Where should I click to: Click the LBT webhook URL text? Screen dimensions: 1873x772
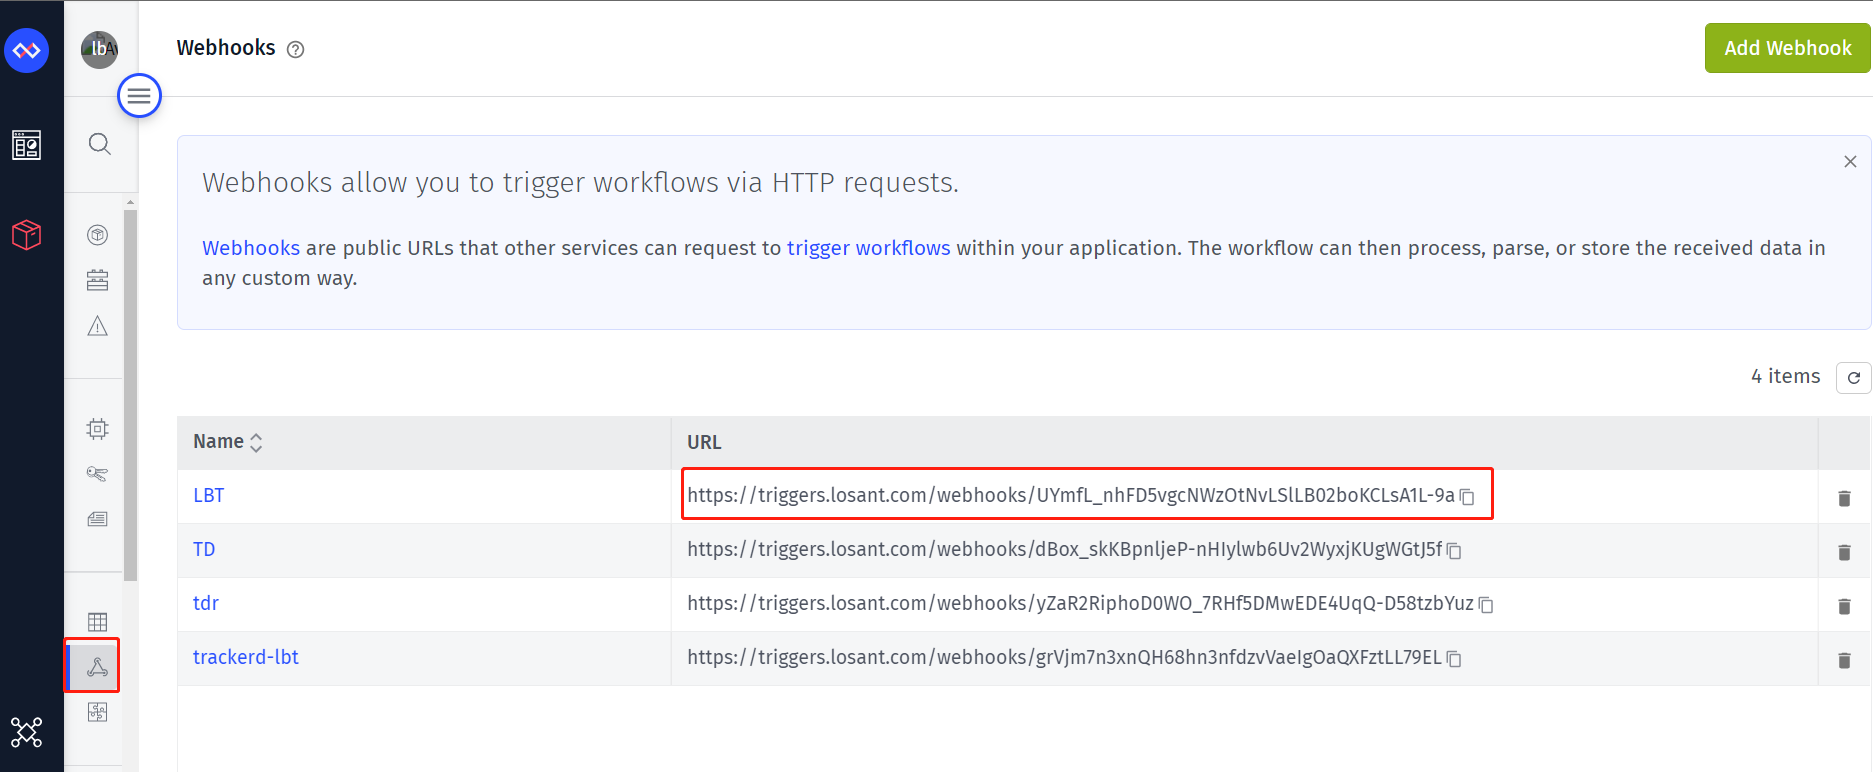click(x=1071, y=495)
